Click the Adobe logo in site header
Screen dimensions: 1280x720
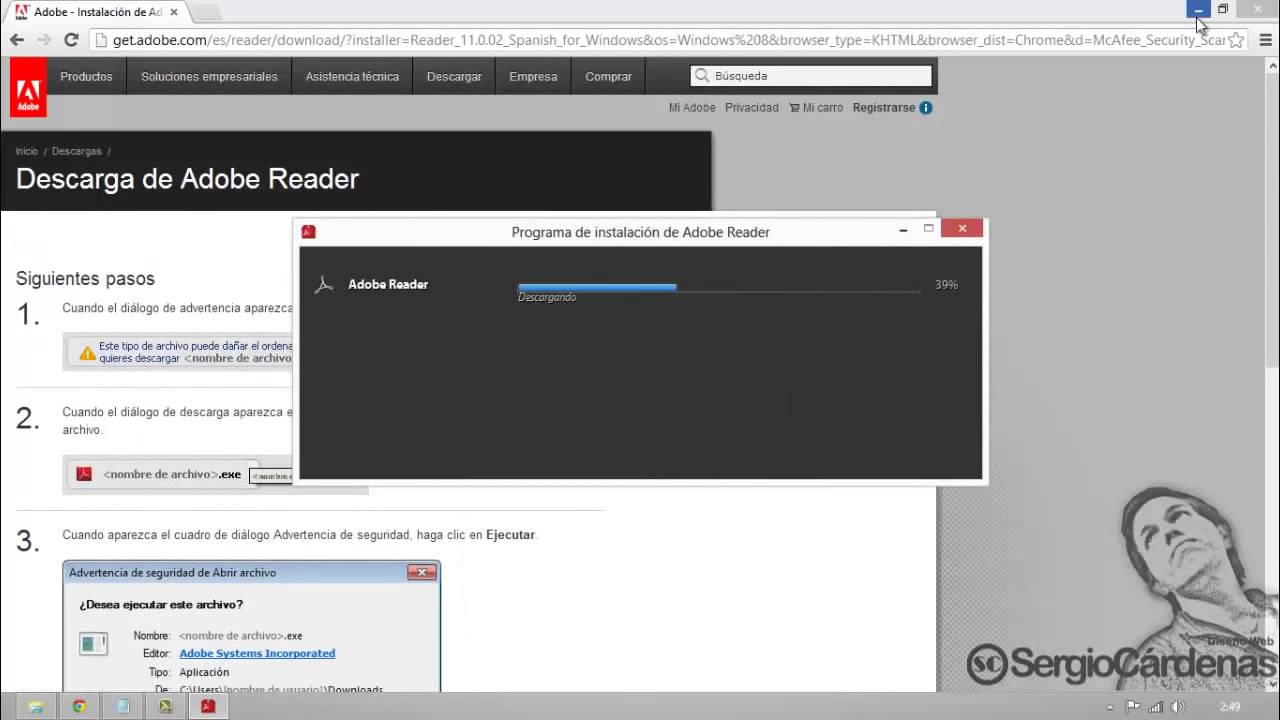(28, 88)
